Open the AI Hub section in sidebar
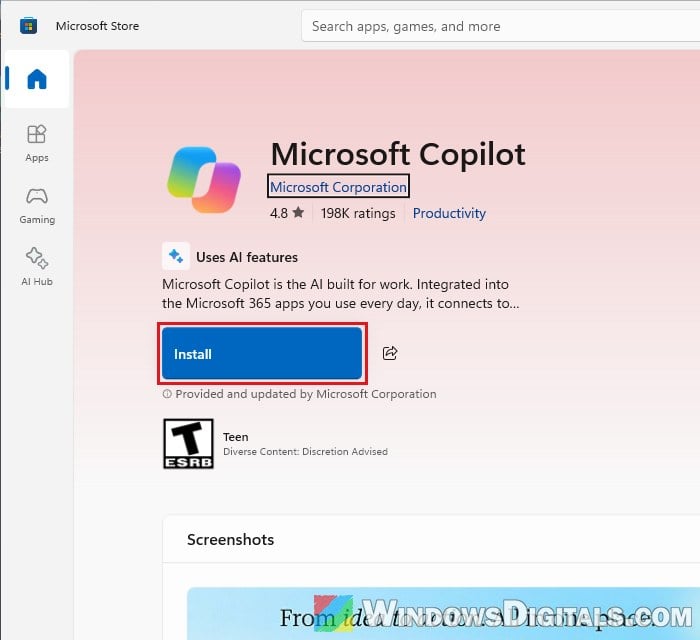Viewport: 700px width, 640px height. pos(37,267)
